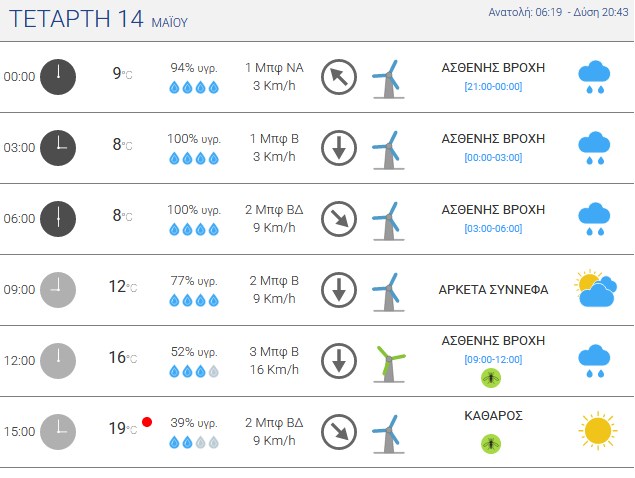Click the rain cloud icon at 00:00
Image resolution: width=635 pixels, height=478 pixels.
(x=594, y=77)
